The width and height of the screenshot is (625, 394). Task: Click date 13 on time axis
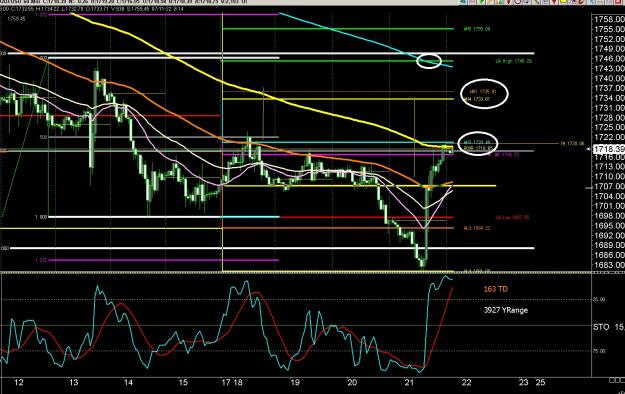73,382
